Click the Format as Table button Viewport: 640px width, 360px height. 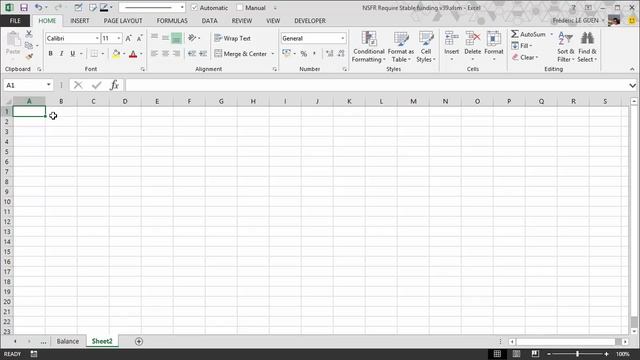pos(401,47)
